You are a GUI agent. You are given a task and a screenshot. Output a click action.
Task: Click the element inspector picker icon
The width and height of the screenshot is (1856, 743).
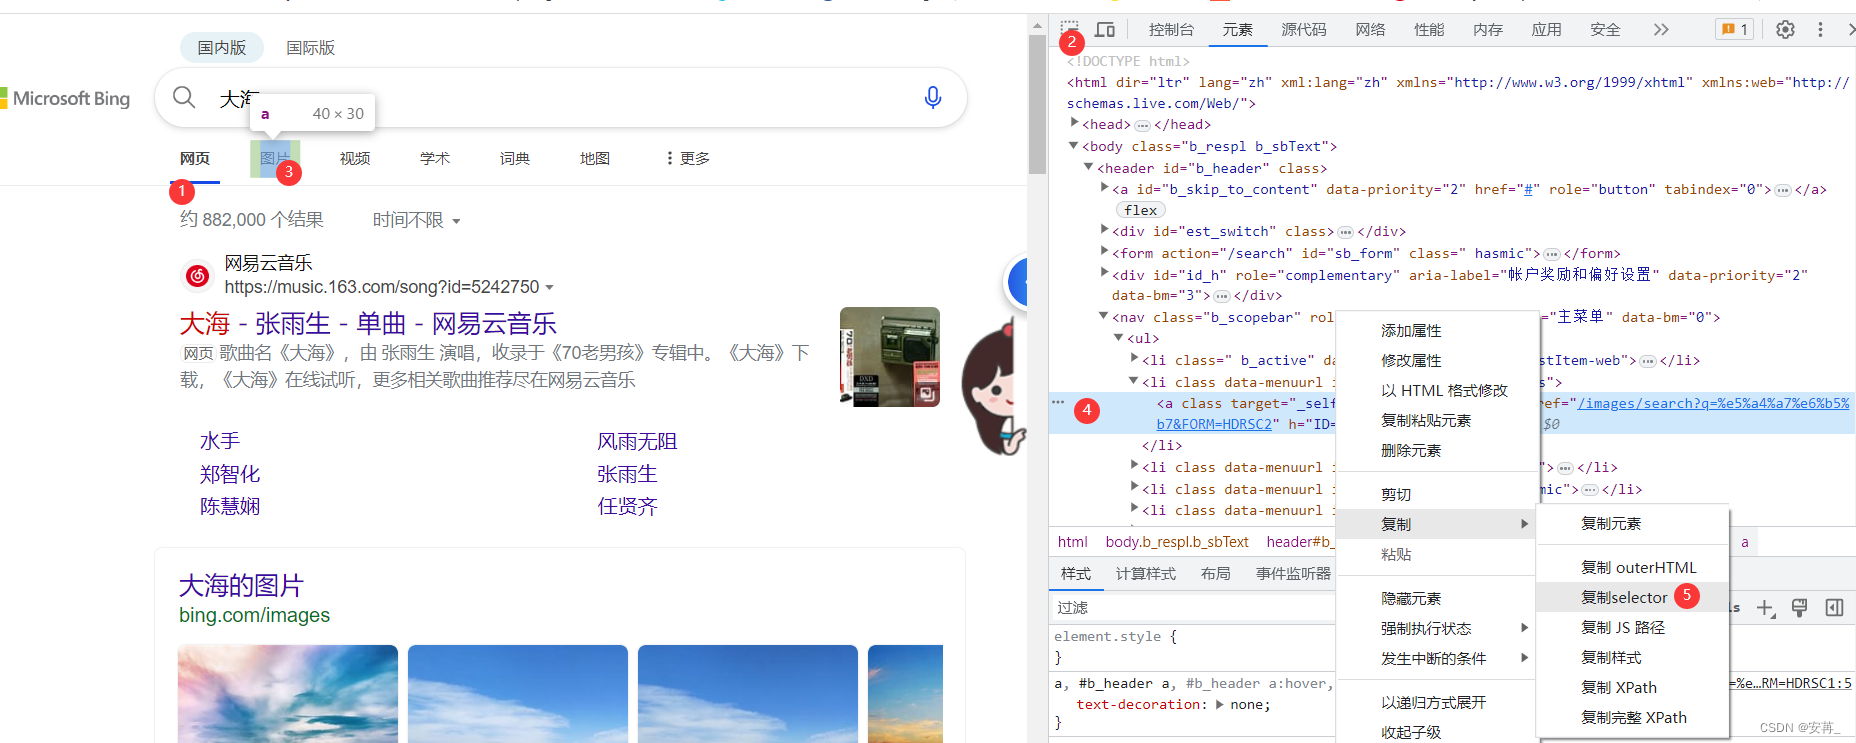1069,29
